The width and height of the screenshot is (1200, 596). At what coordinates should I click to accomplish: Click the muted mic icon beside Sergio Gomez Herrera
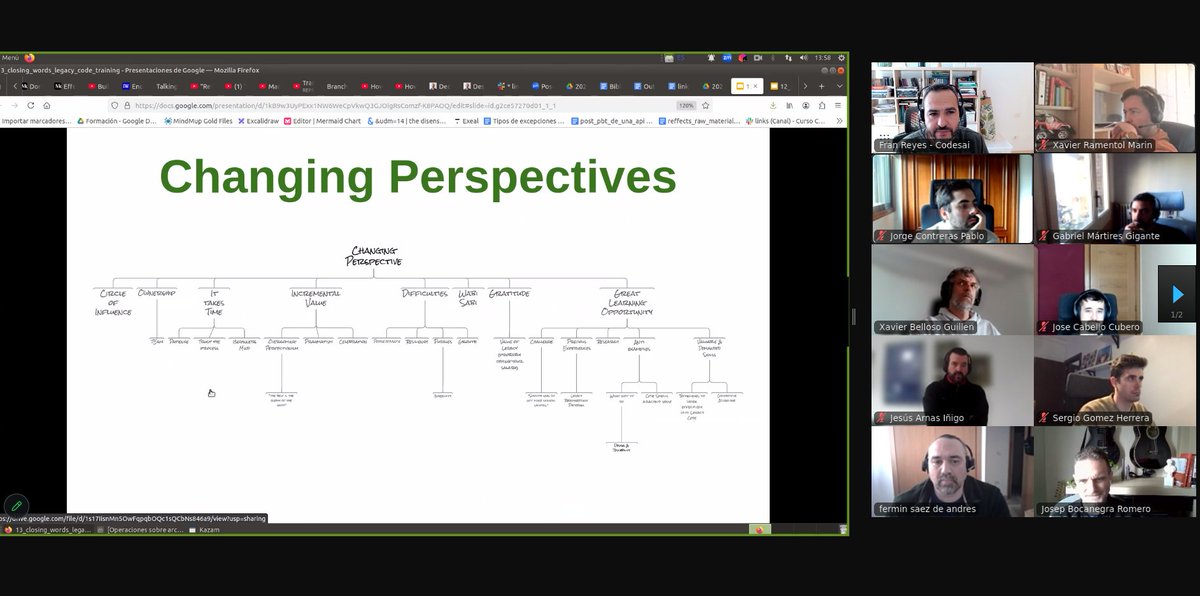pyautogui.click(x=1044, y=418)
